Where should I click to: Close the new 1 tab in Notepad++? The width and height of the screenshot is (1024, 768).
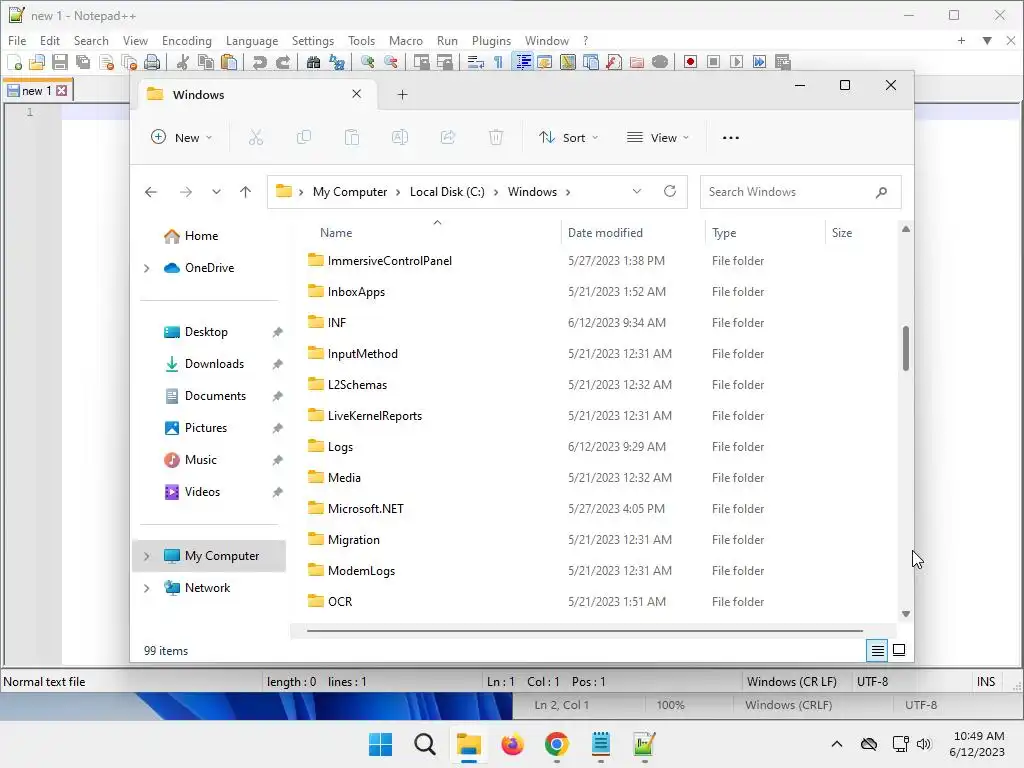61,91
